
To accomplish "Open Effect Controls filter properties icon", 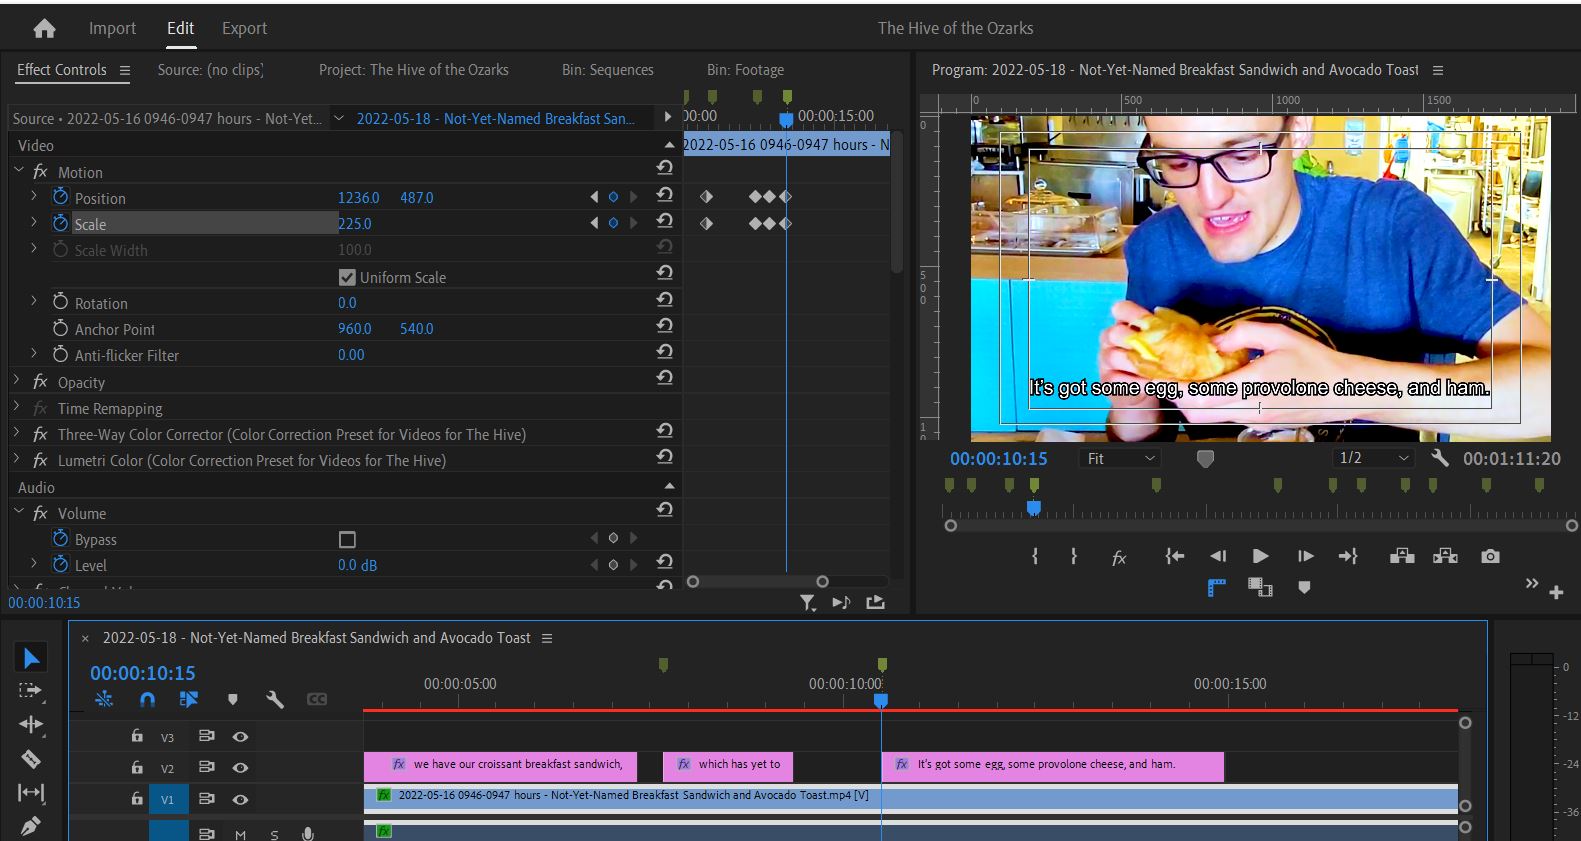I will click(808, 602).
